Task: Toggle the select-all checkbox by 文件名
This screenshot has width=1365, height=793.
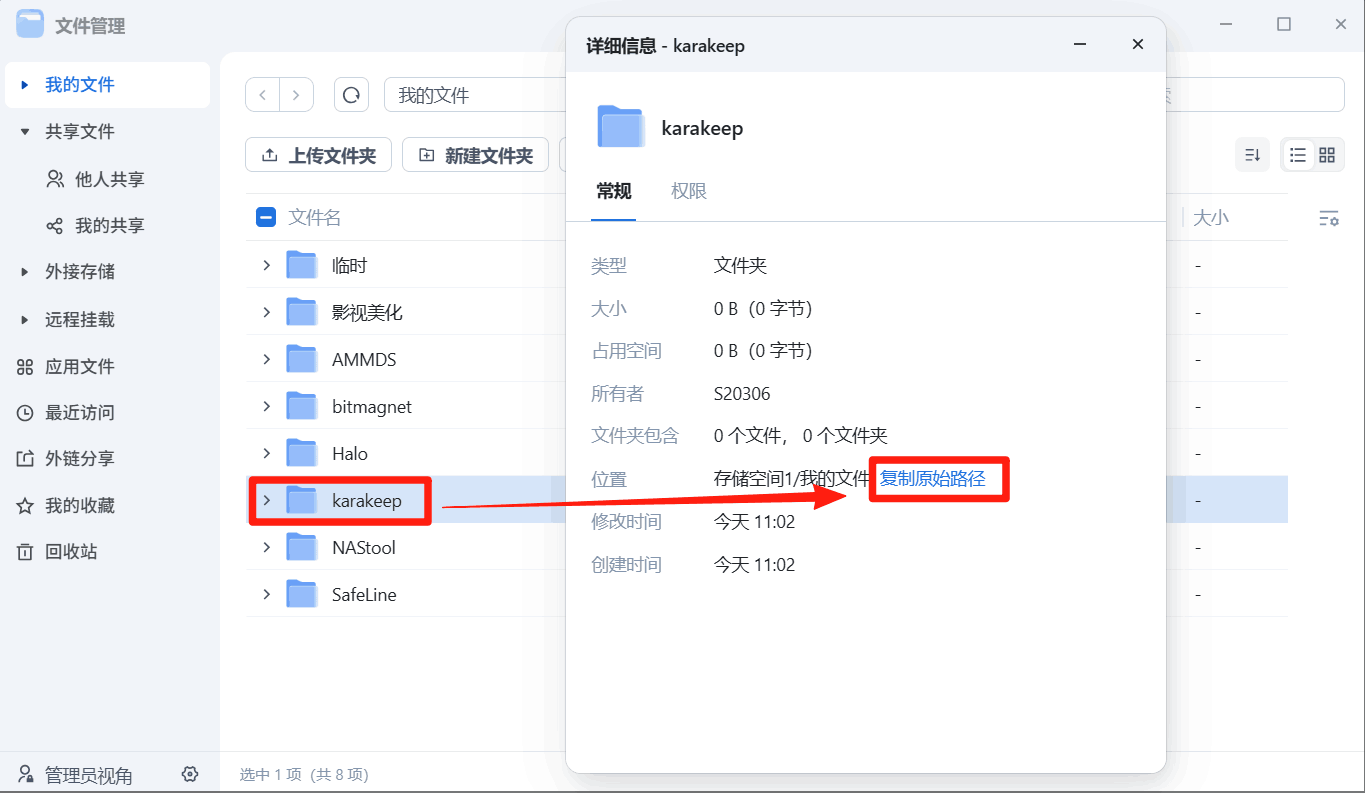Action: [266, 217]
